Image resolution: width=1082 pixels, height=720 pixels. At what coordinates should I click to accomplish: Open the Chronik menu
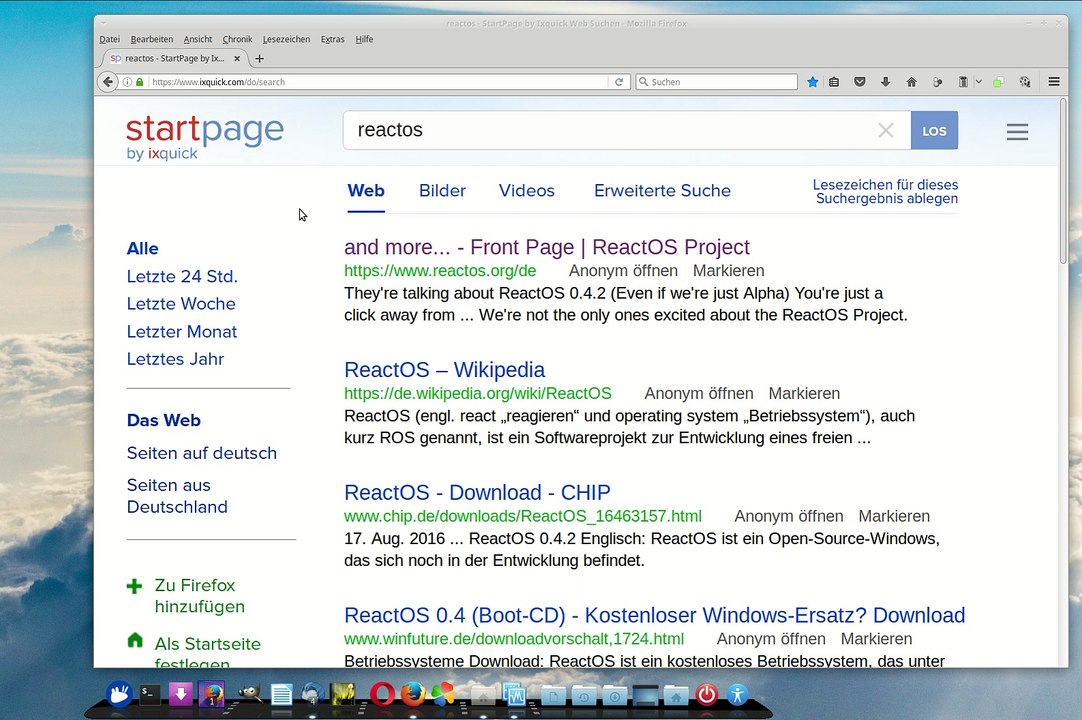point(237,39)
